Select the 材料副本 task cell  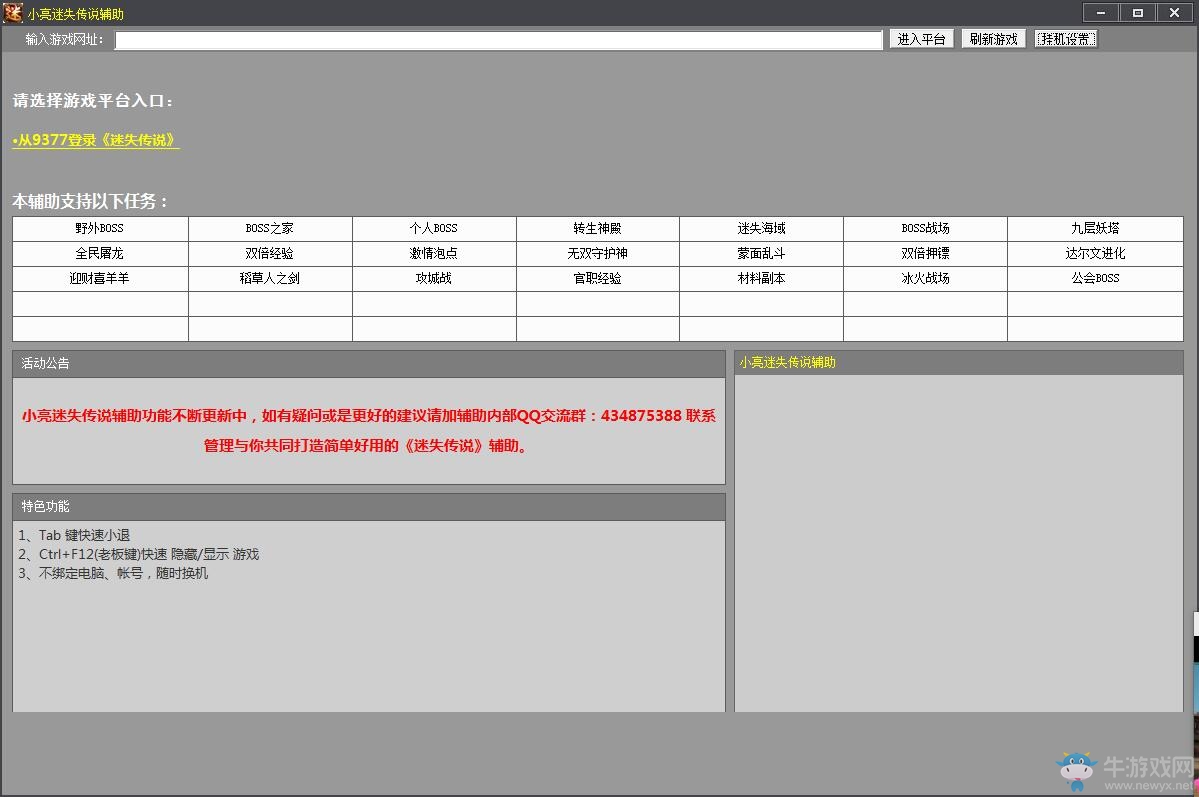[761, 279]
